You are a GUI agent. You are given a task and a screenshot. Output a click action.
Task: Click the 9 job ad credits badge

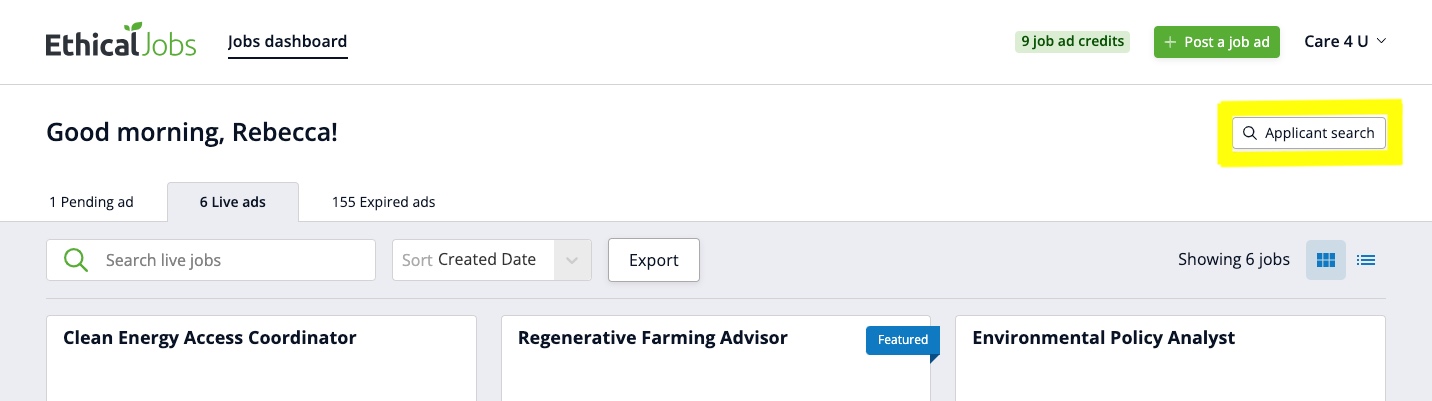(1072, 42)
